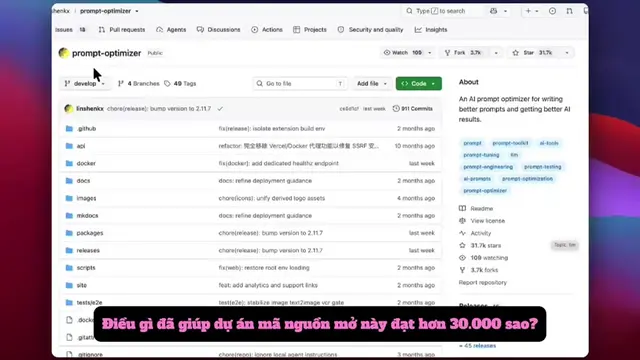
Task: Open the images folder
Action: click(x=86, y=198)
